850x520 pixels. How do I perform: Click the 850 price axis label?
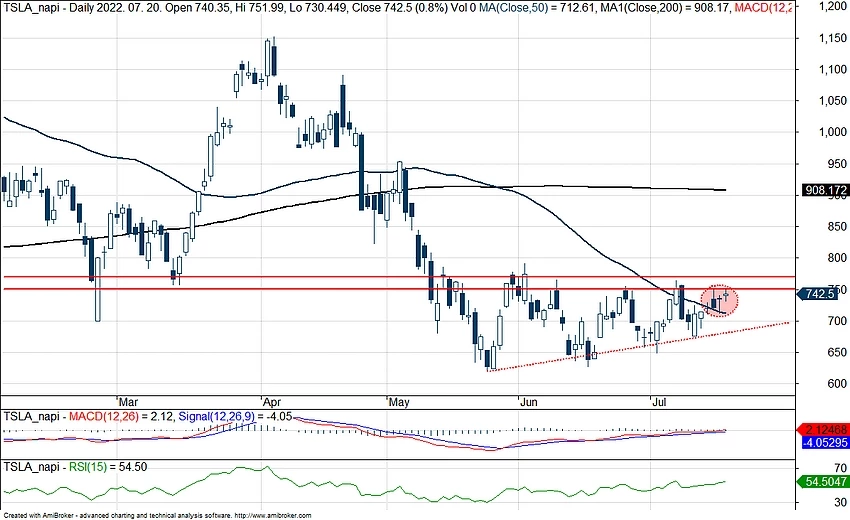point(837,227)
